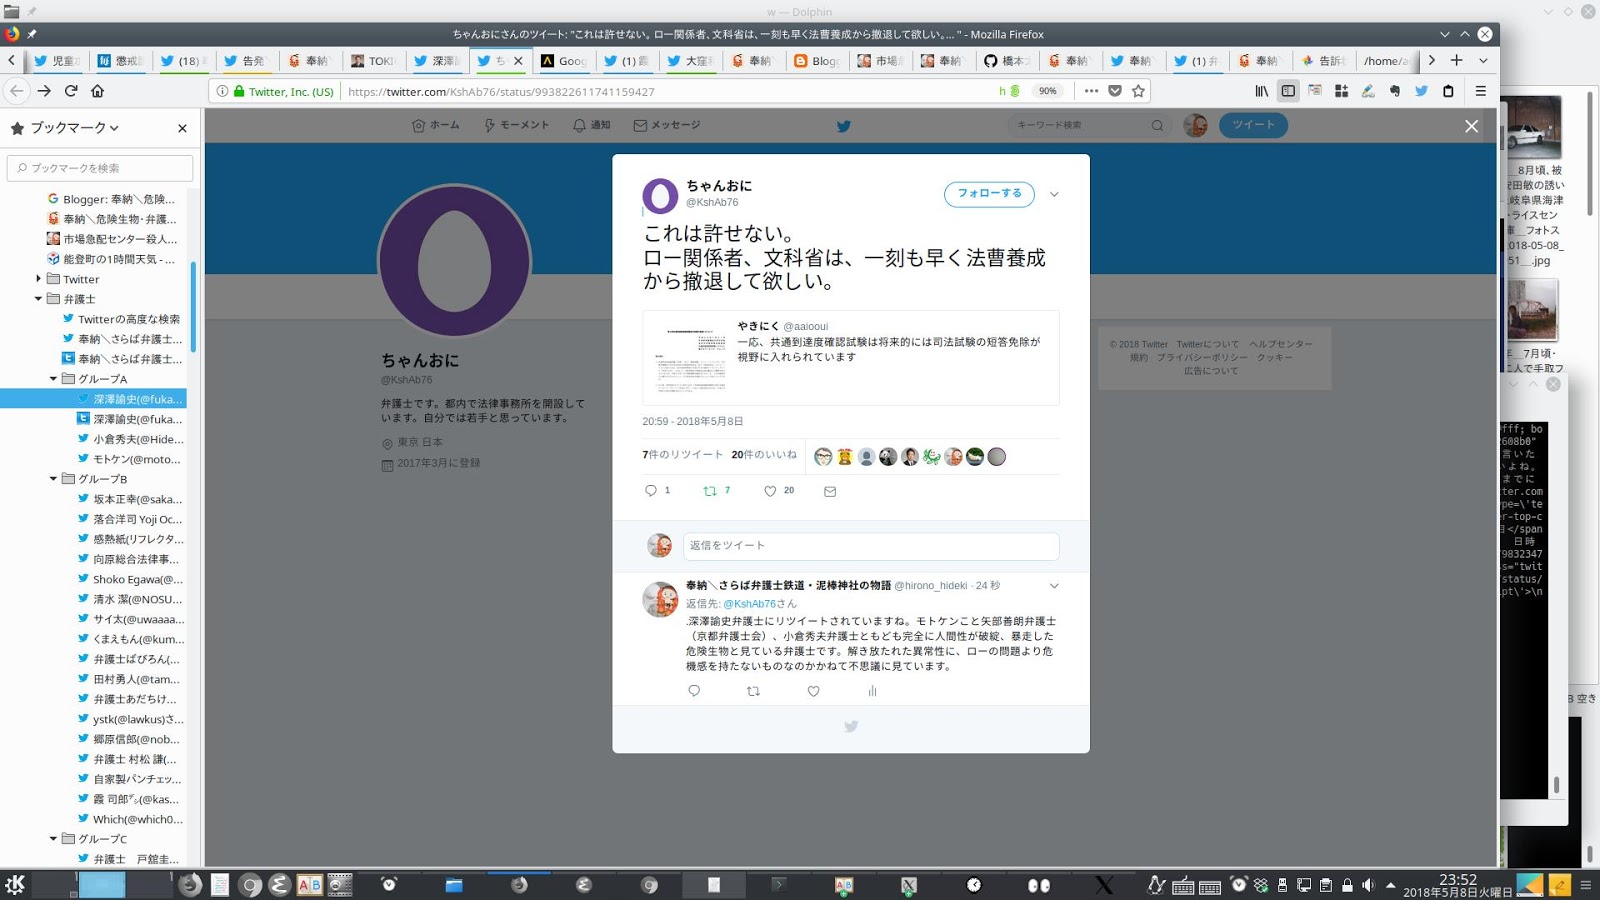Bookmark this page with star icon
Screen dimensions: 1600x900
tap(1138, 91)
